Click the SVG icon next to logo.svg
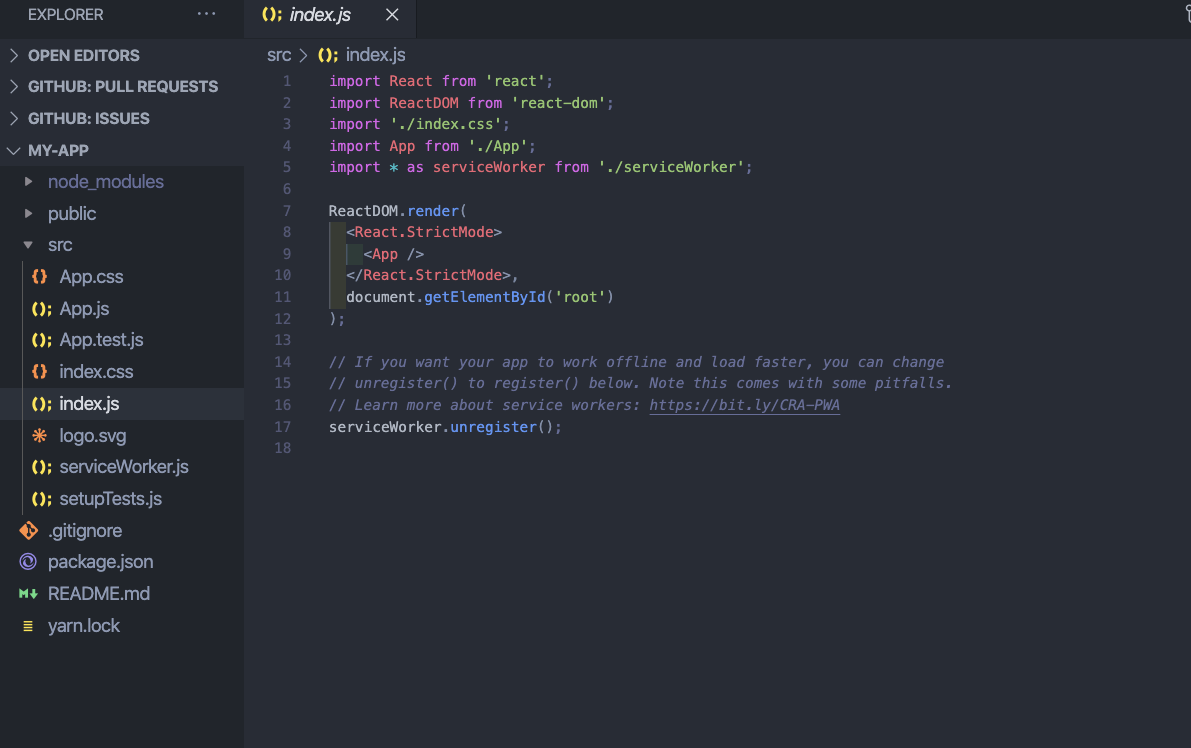The image size is (1191, 748). (x=39, y=435)
